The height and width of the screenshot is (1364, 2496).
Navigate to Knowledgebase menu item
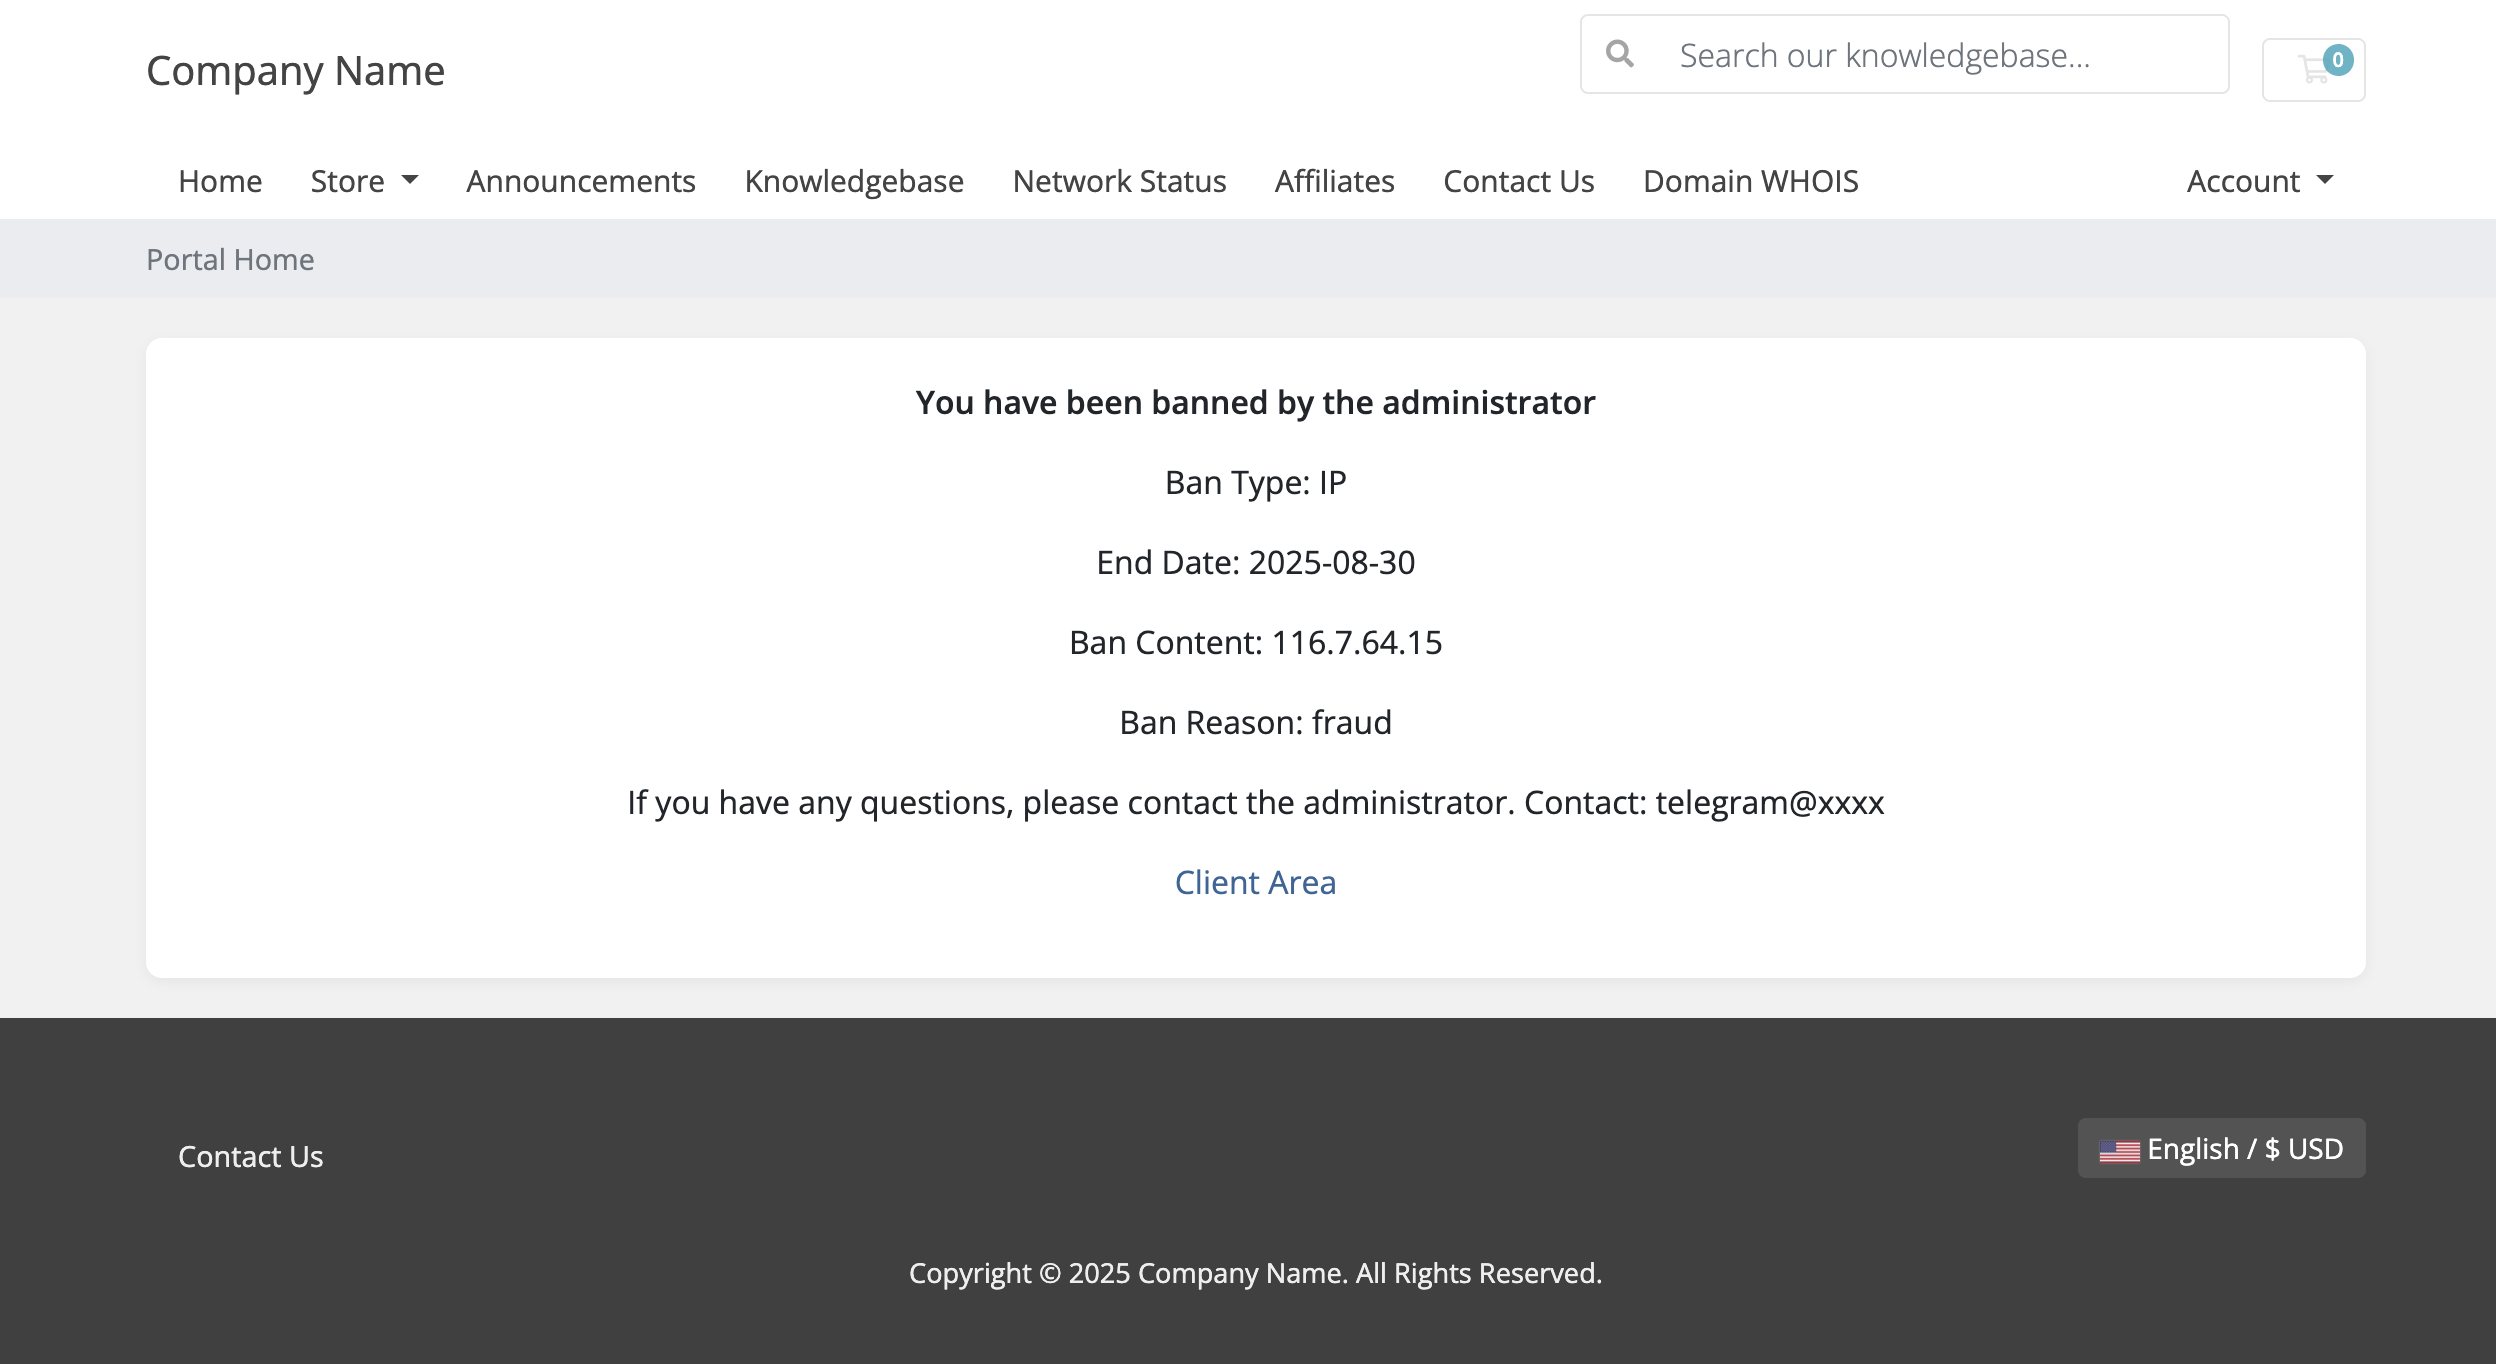click(854, 181)
